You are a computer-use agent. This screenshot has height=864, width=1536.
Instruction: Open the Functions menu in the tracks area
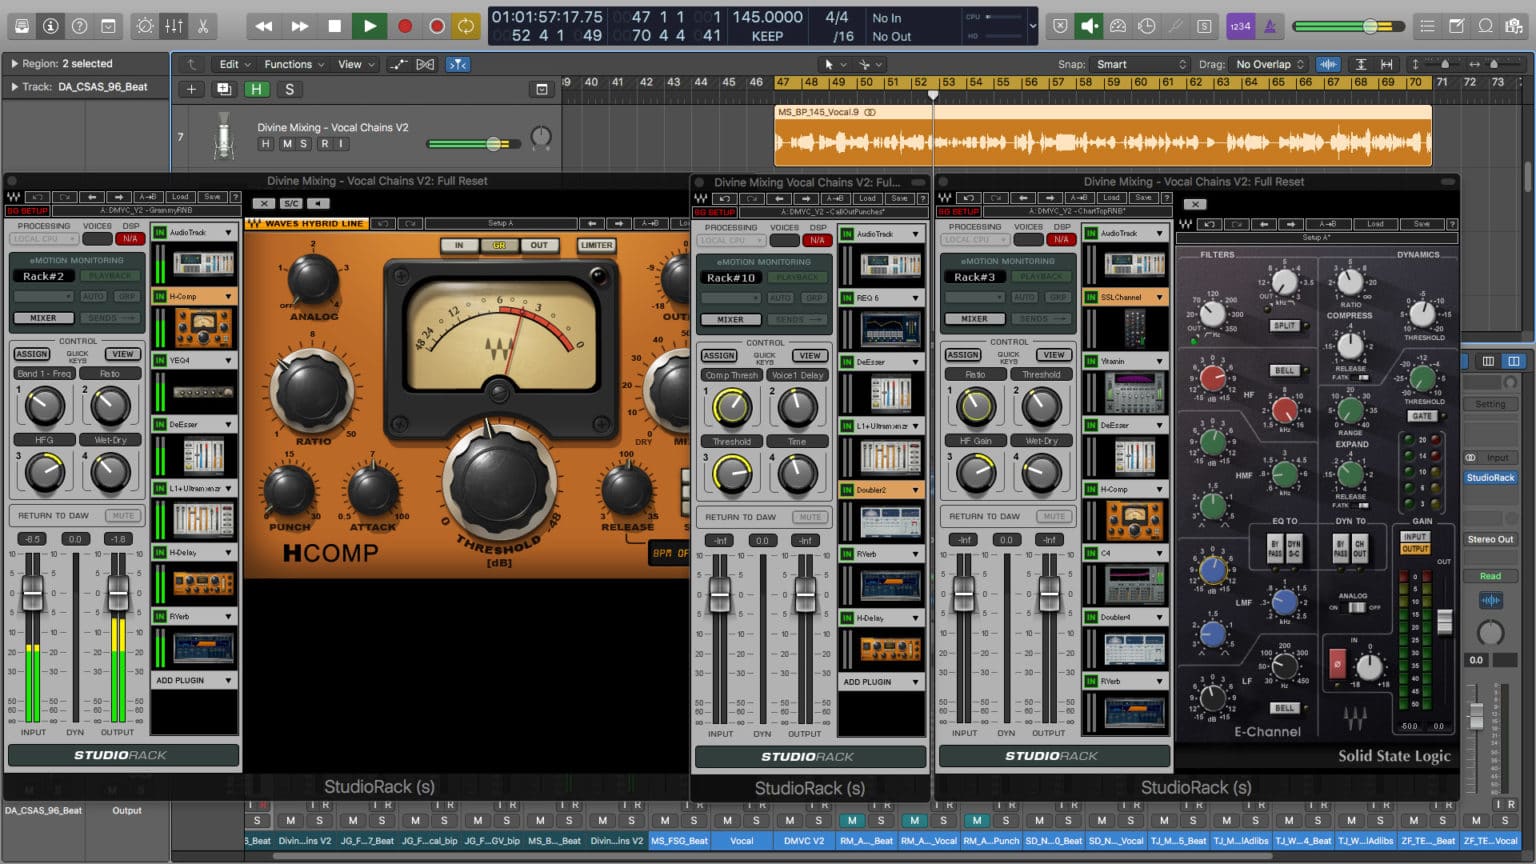tap(287, 64)
